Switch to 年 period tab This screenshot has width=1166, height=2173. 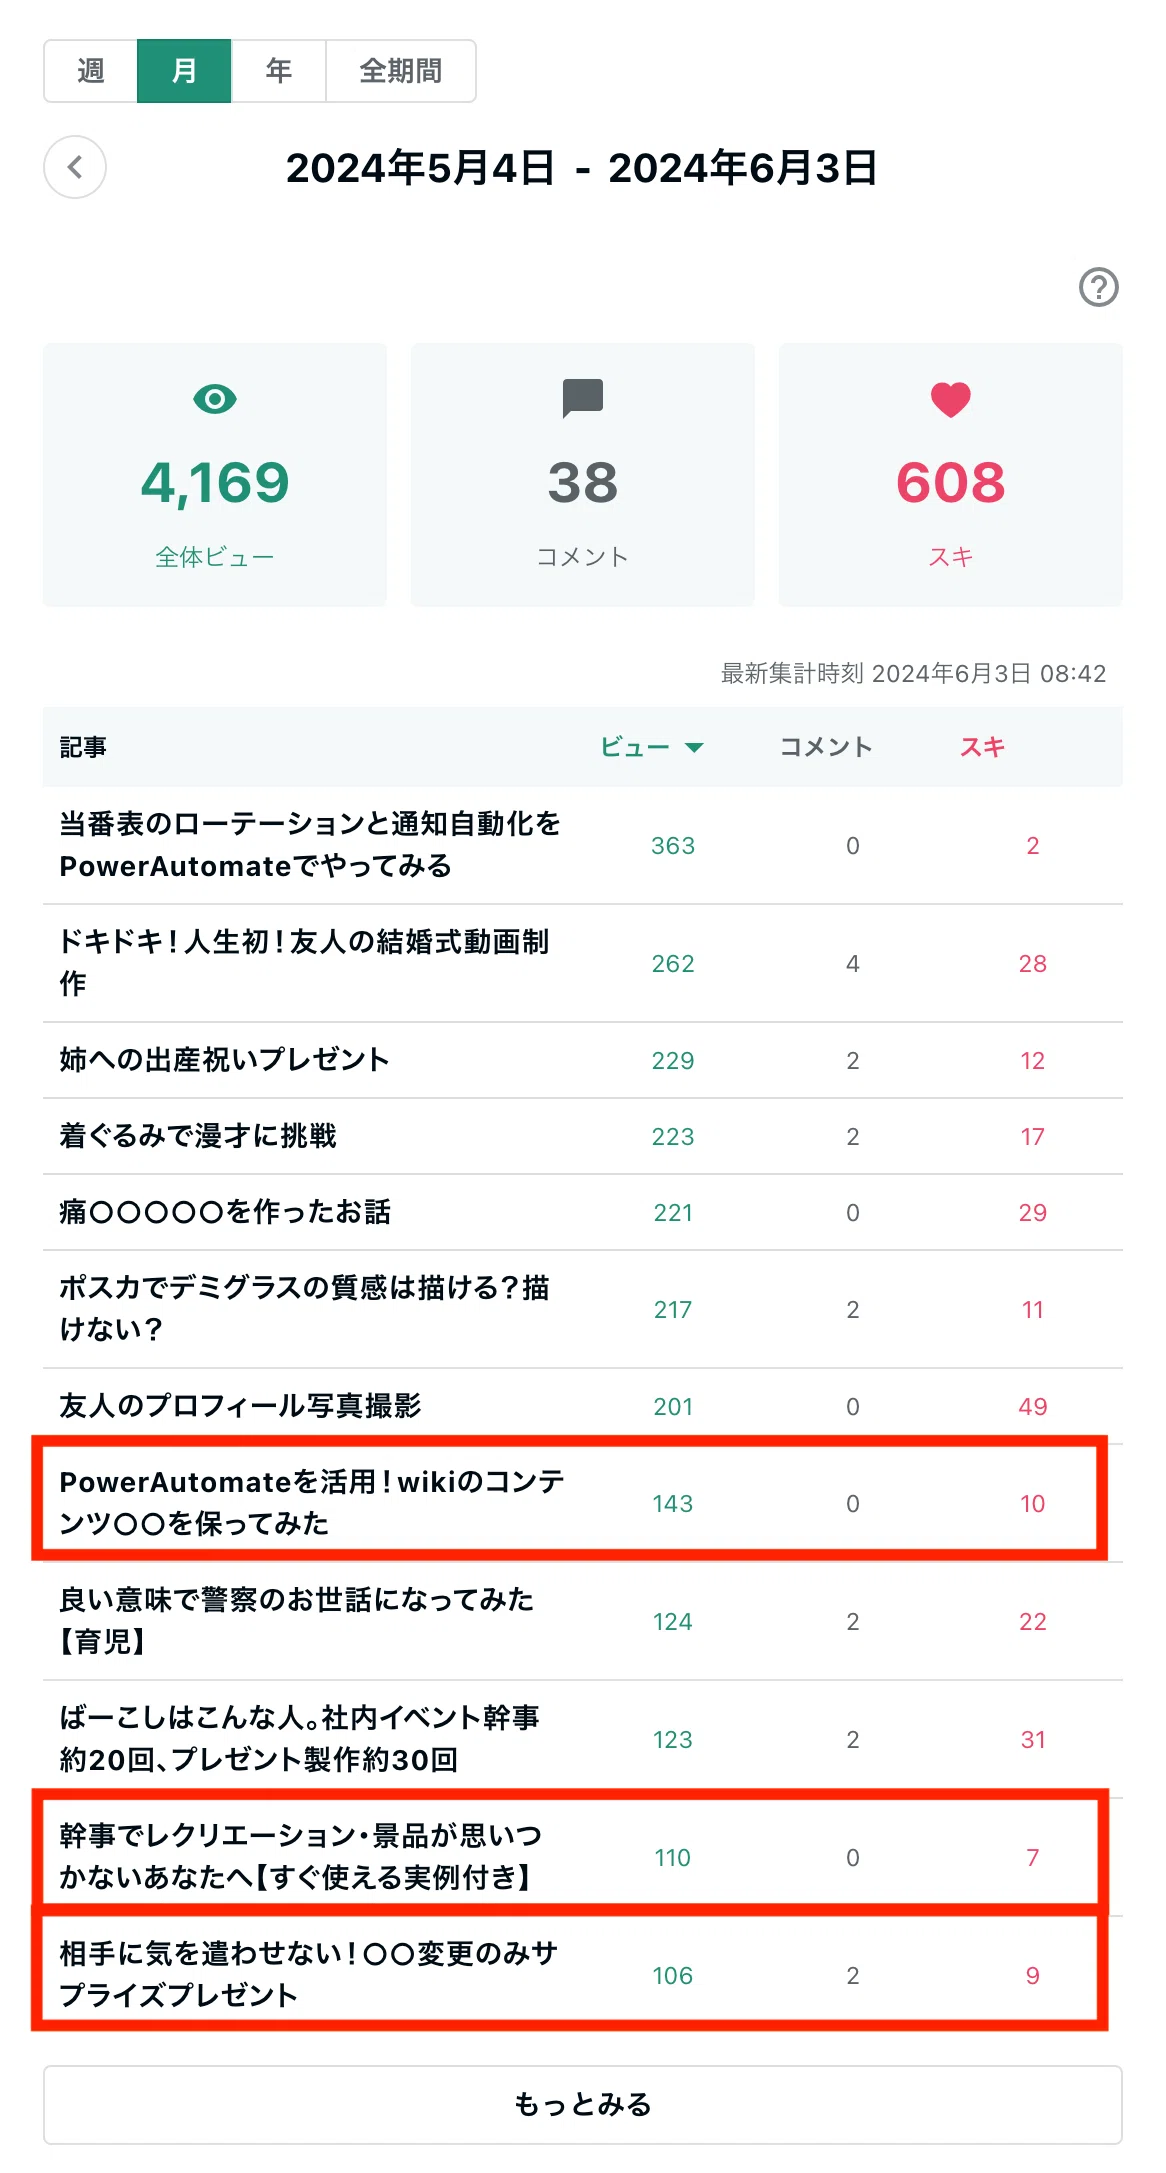278,71
